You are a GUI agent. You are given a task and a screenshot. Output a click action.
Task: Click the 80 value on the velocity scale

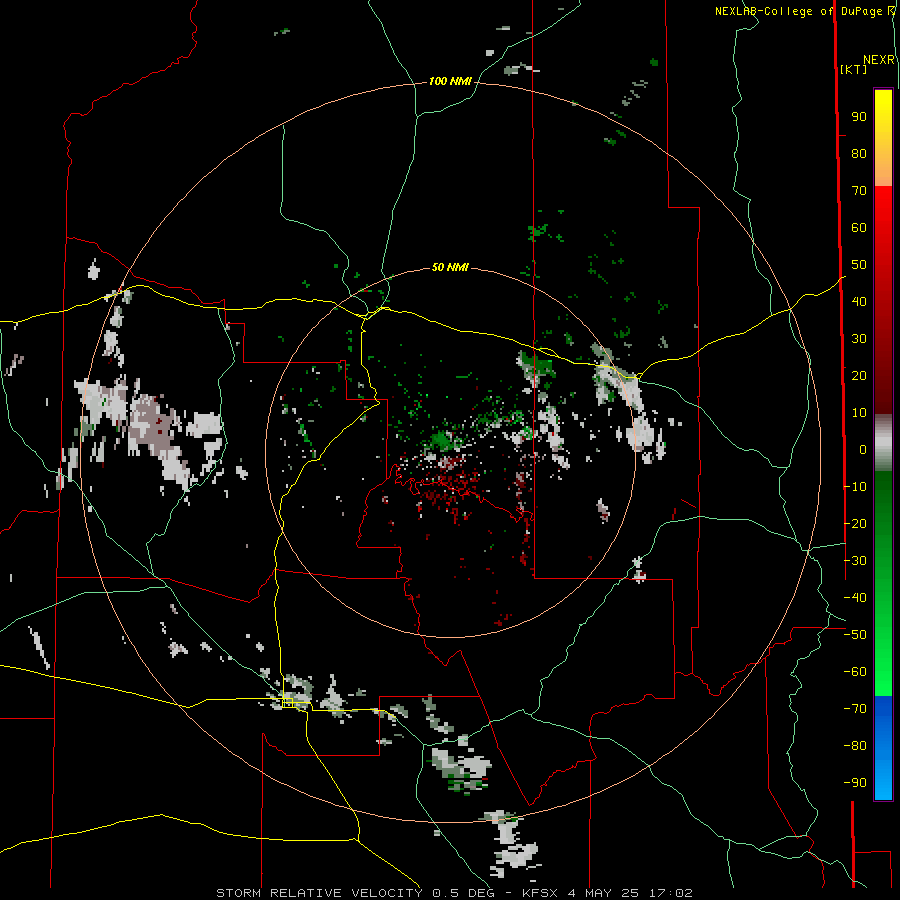coord(859,154)
